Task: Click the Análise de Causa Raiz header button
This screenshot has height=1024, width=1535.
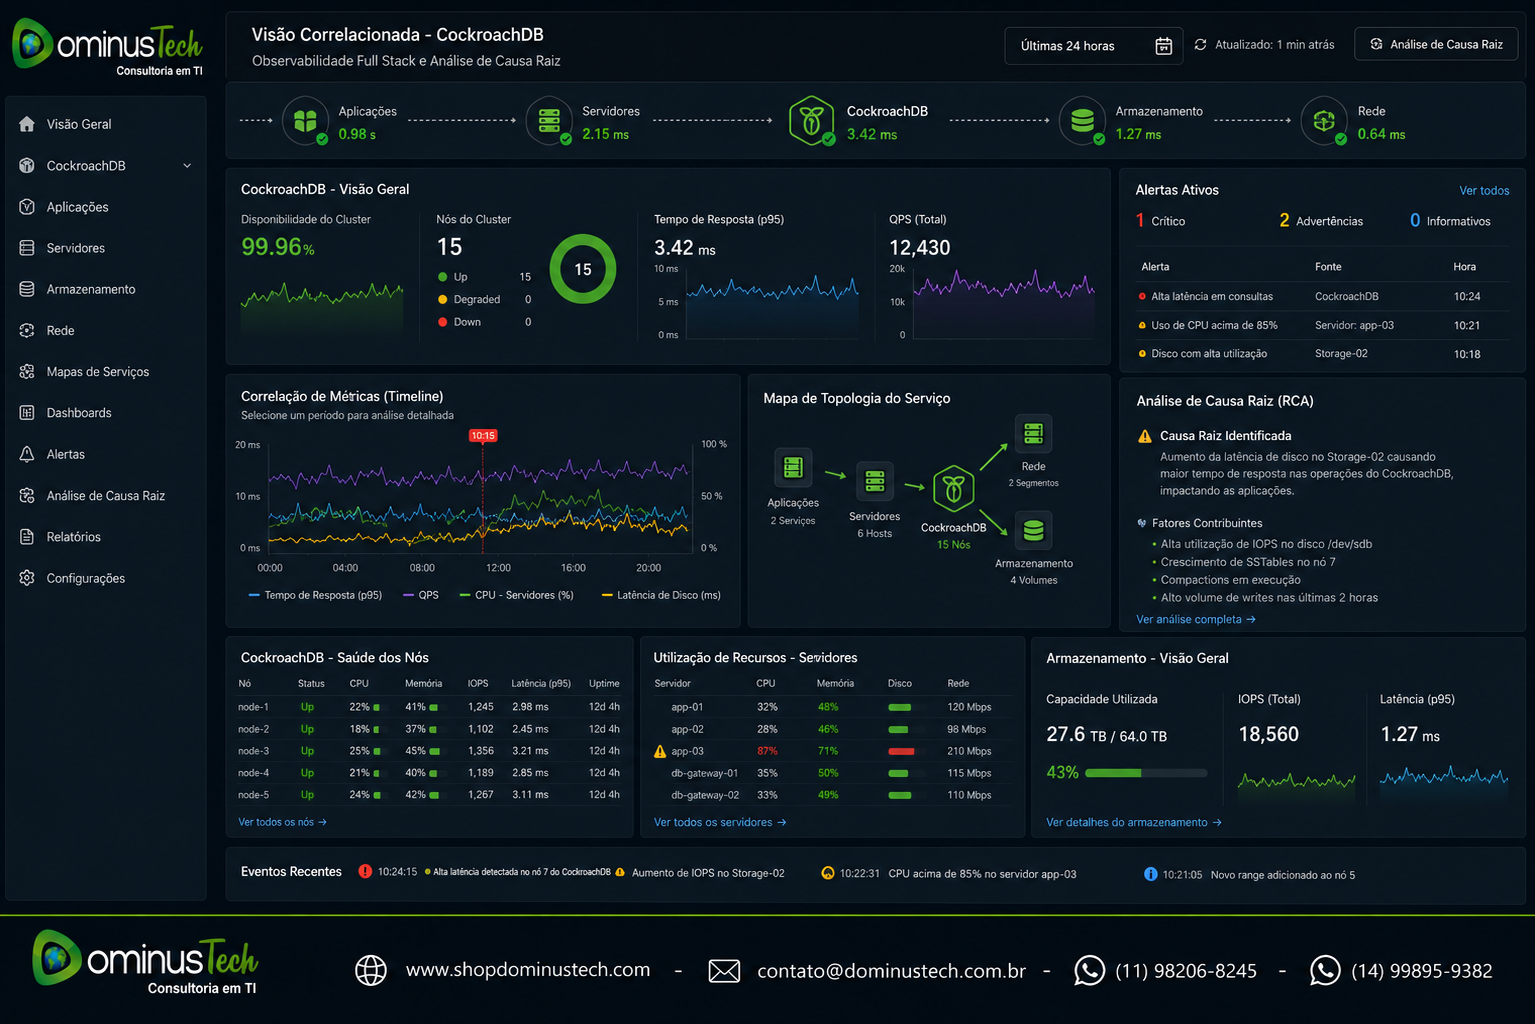Action: (1436, 44)
